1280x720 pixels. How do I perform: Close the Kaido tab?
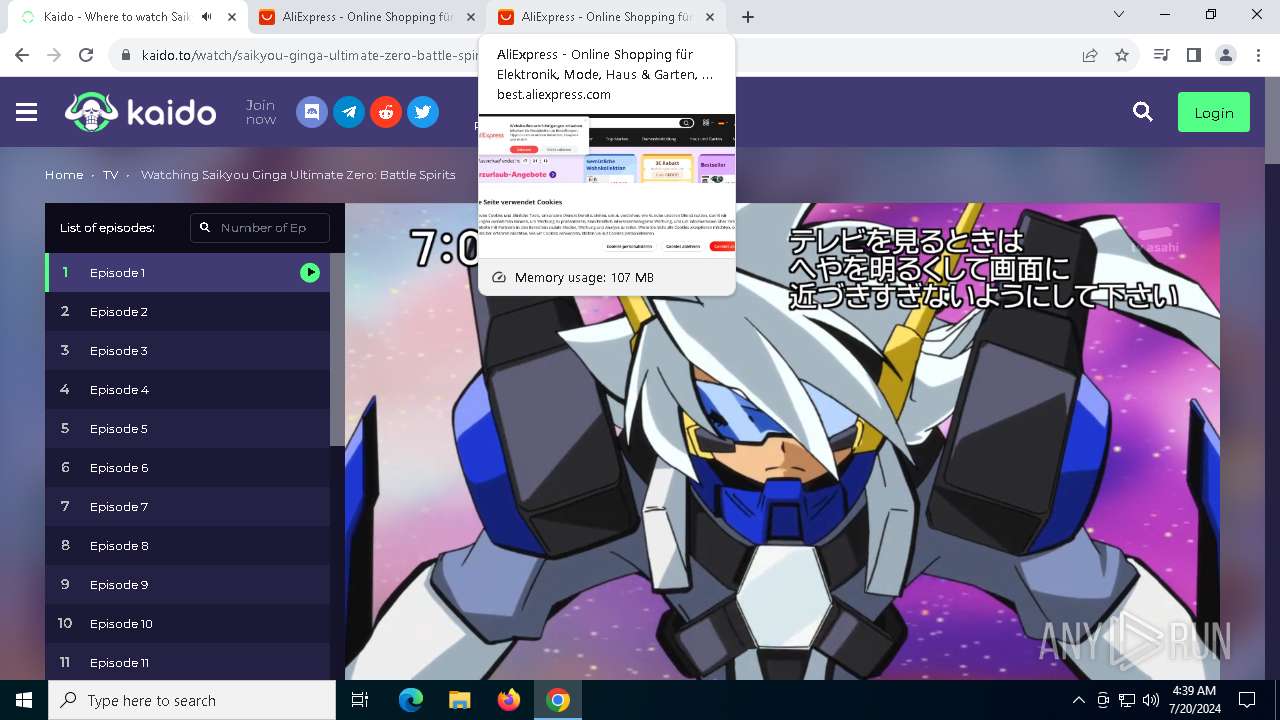(x=232, y=17)
